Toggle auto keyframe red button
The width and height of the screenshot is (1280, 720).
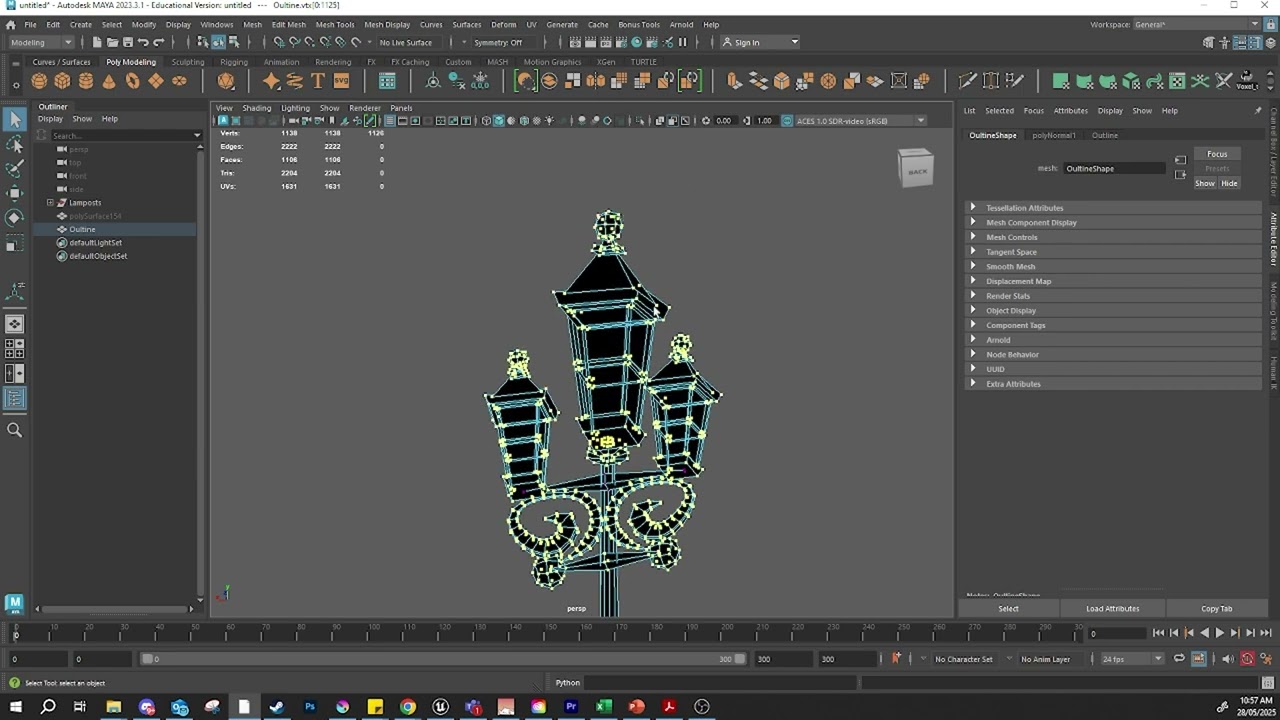(x=1247, y=658)
